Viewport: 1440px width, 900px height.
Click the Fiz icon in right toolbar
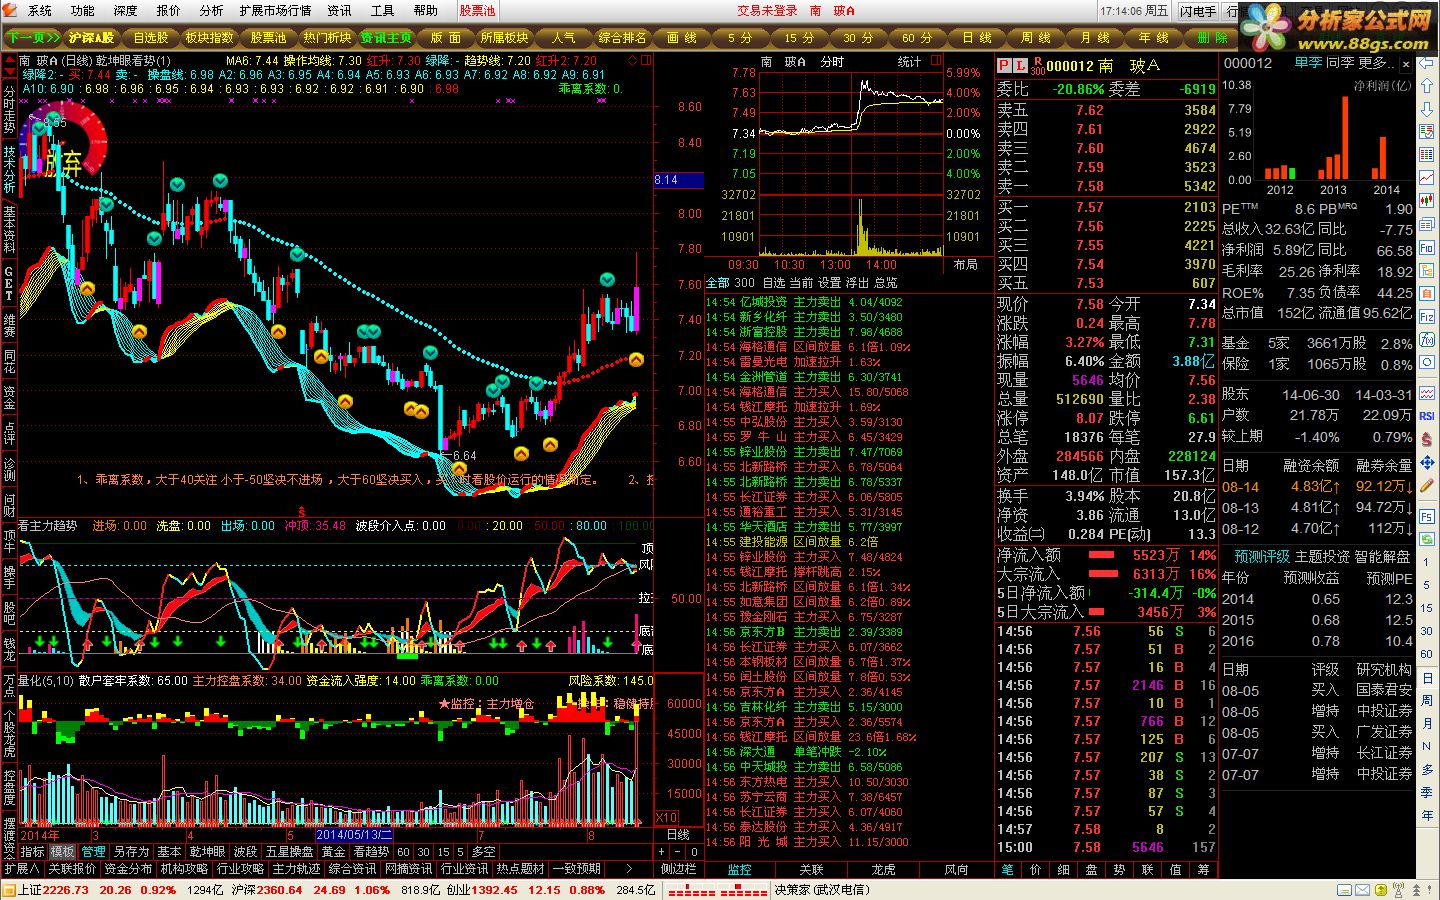(x=1427, y=315)
